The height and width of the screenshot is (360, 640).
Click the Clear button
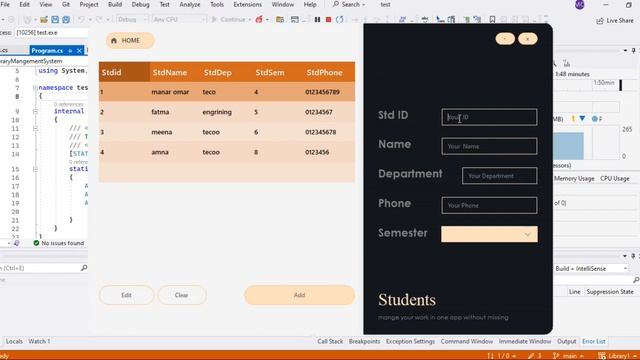(x=182, y=295)
